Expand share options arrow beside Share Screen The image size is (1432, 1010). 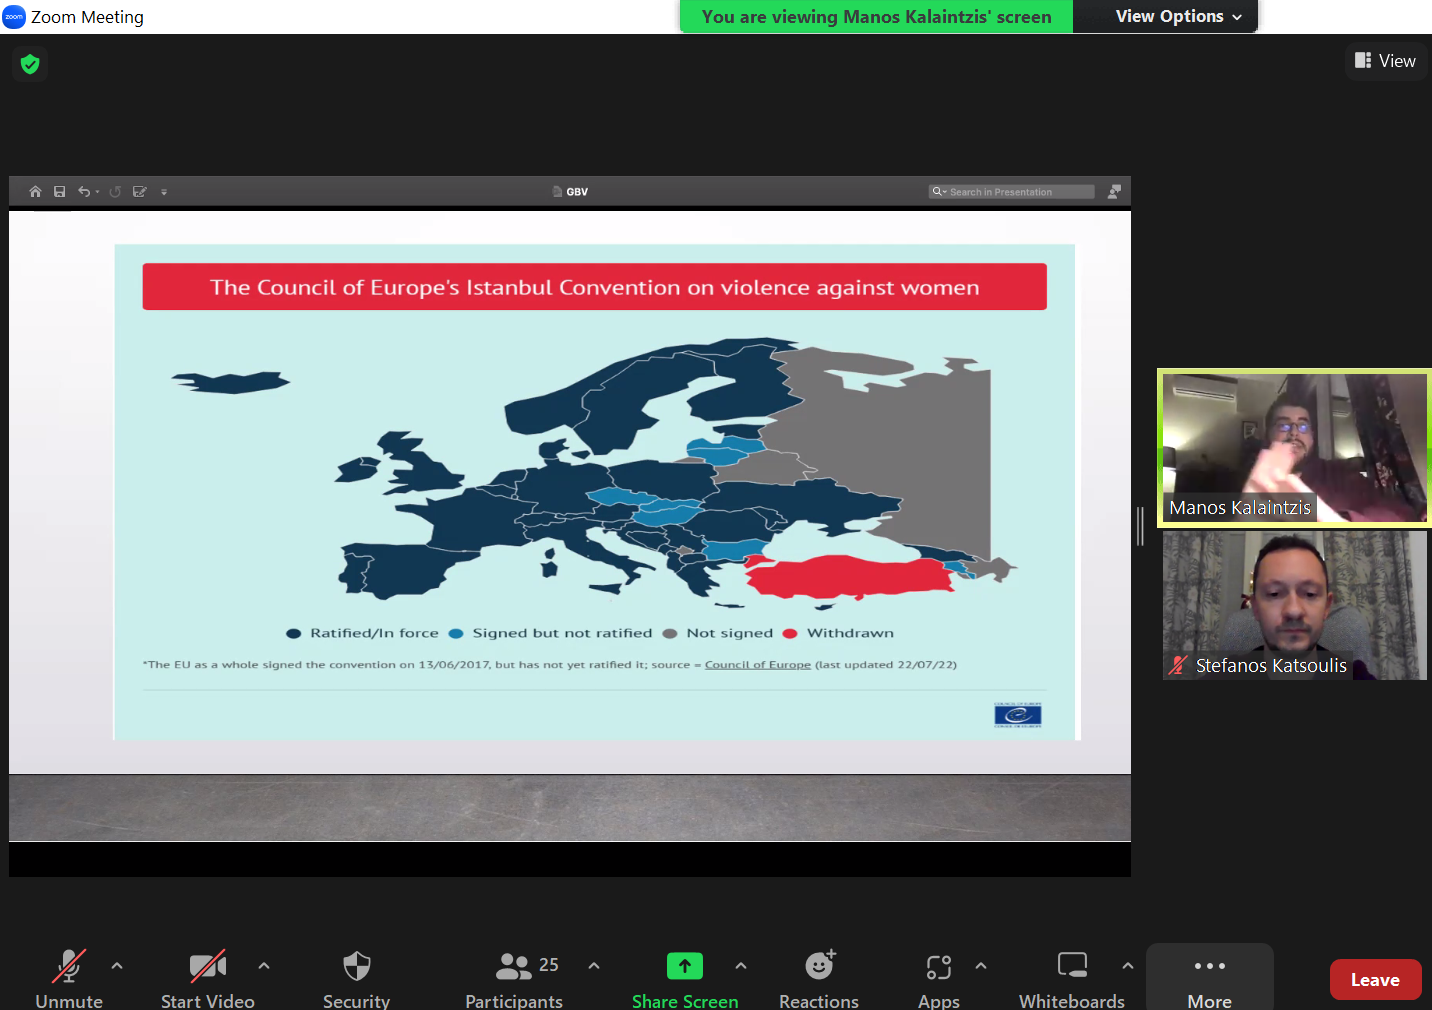pyautogui.click(x=741, y=966)
